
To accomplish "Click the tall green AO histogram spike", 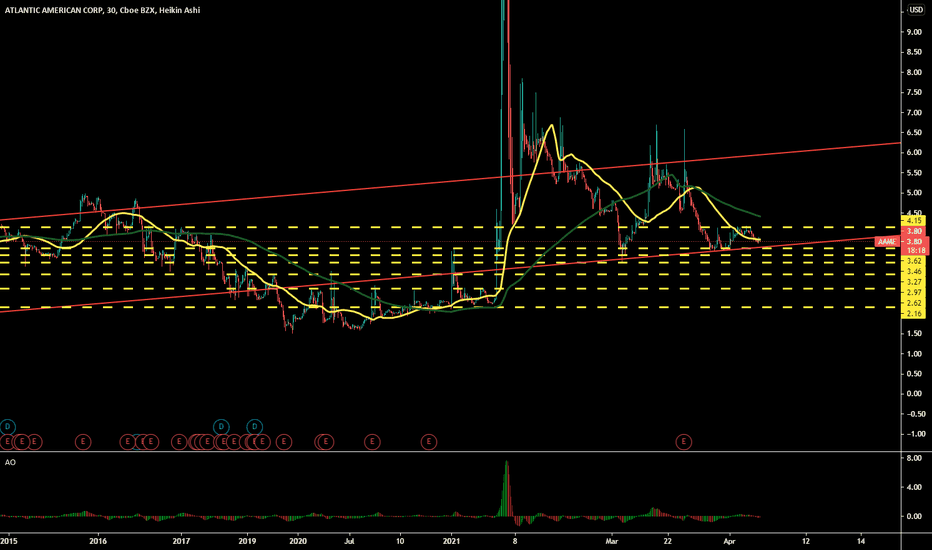I will coord(506,488).
